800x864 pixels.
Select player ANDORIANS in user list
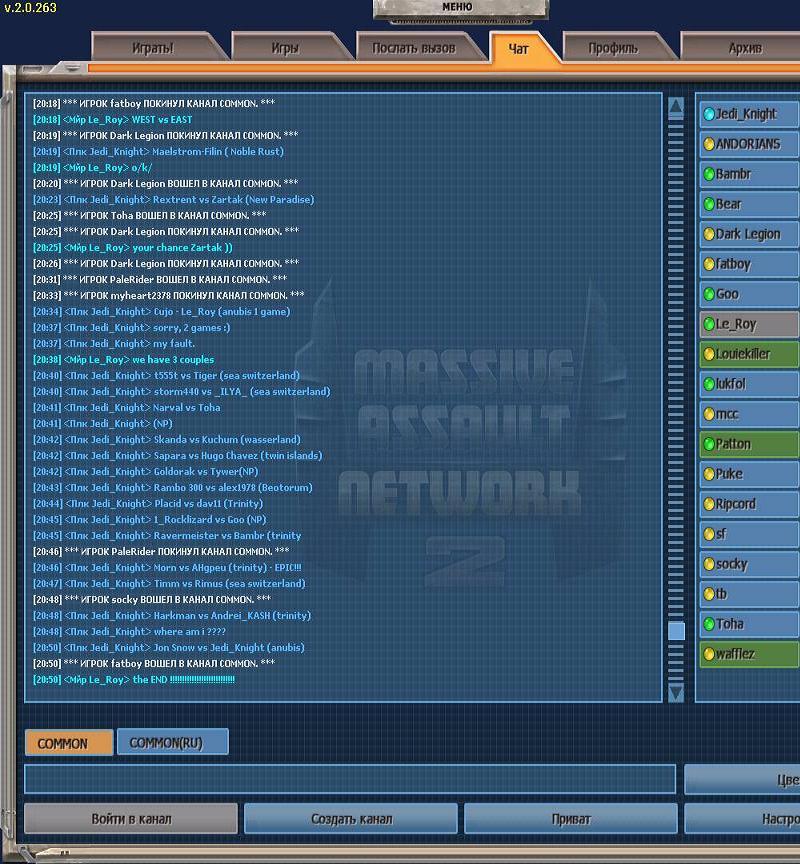pyautogui.click(x=749, y=144)
